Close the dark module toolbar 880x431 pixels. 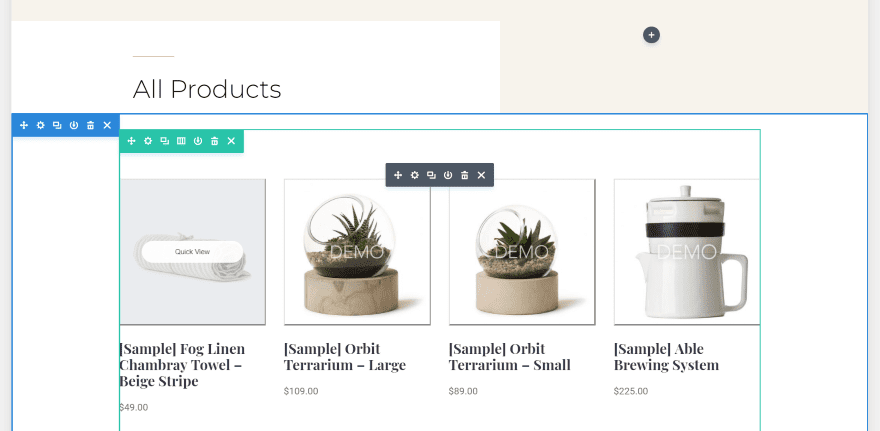(x=481, y=175)
